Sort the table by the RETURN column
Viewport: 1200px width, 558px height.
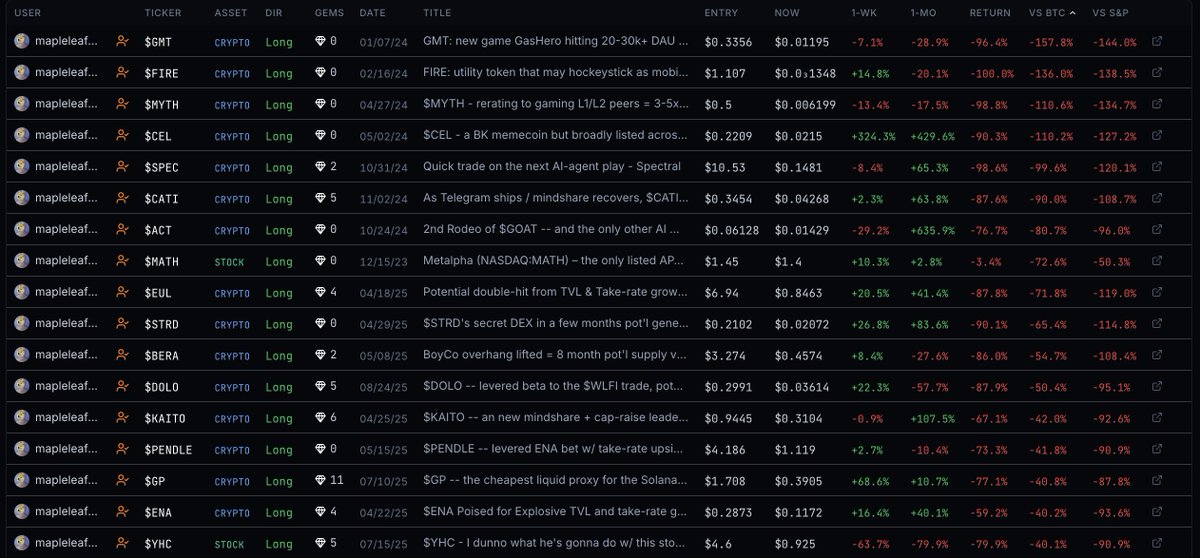point(989,13)
